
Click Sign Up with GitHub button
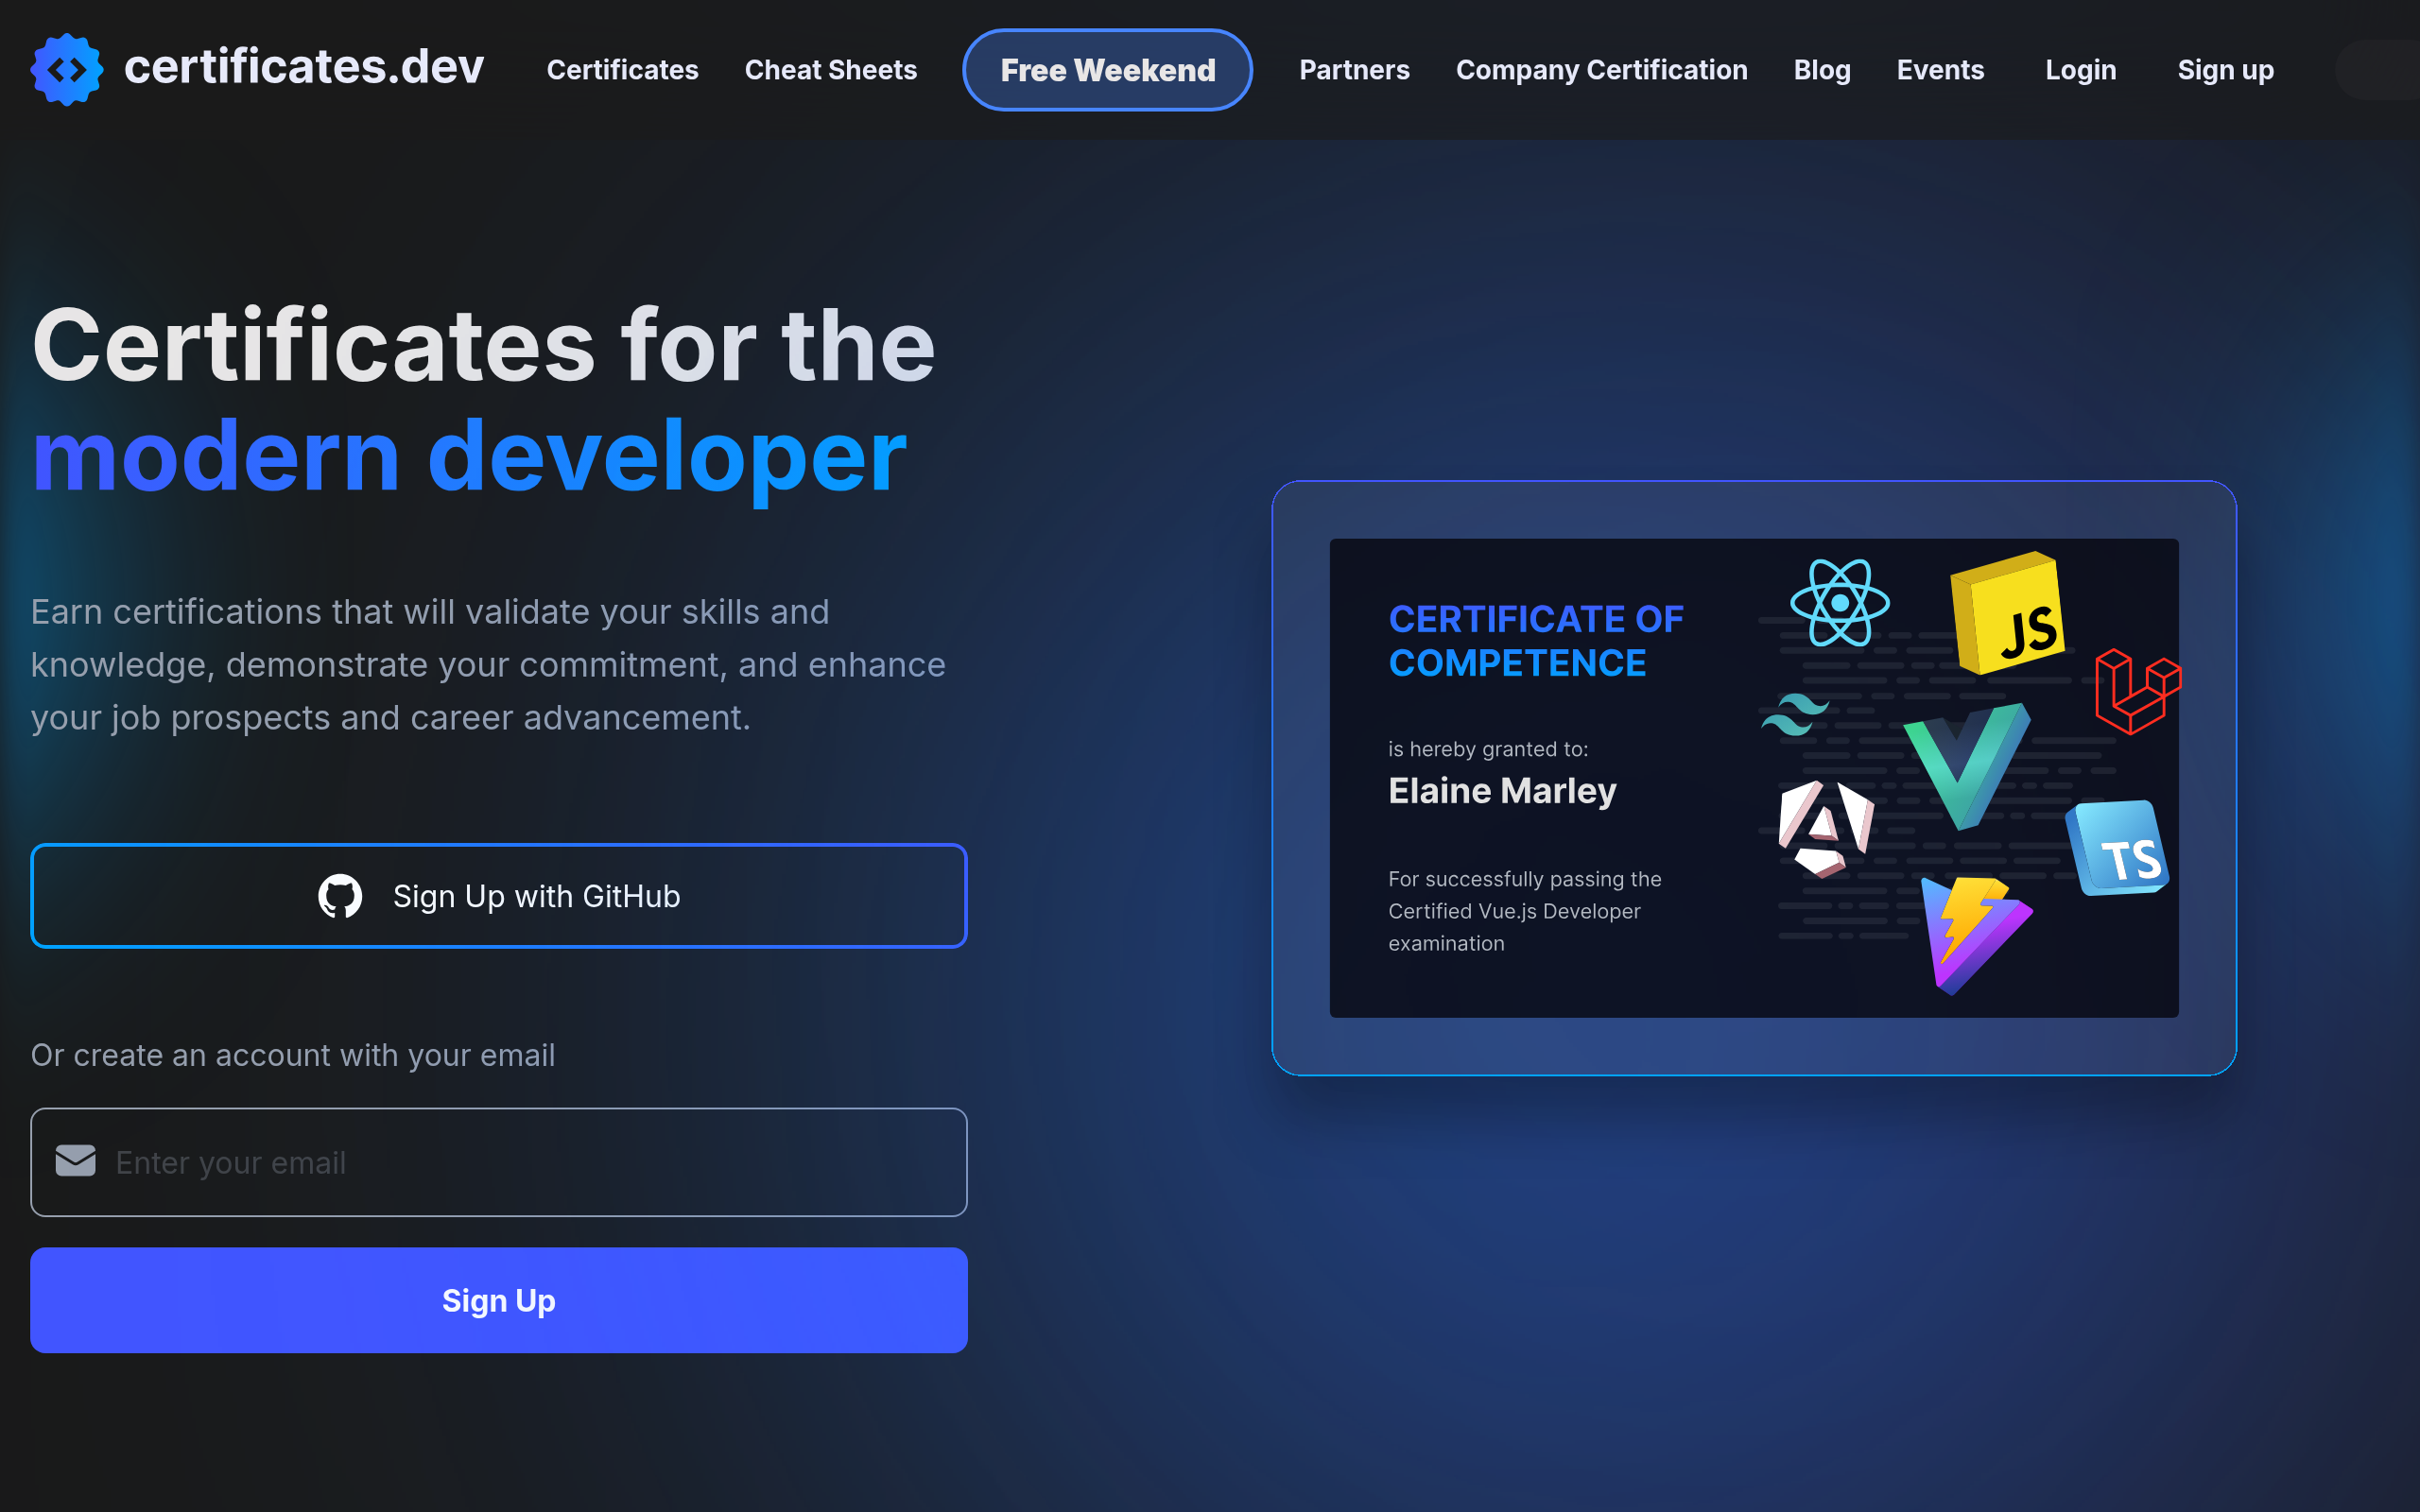499,896
